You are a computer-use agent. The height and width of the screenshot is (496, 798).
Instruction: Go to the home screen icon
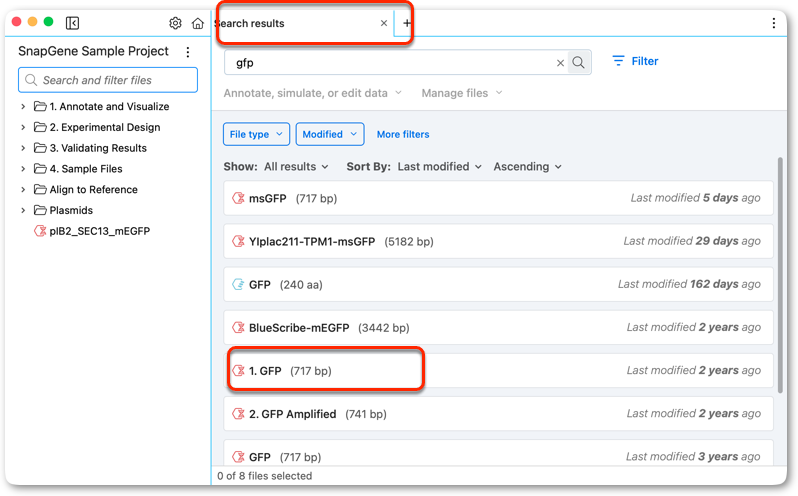click(197, 23)
